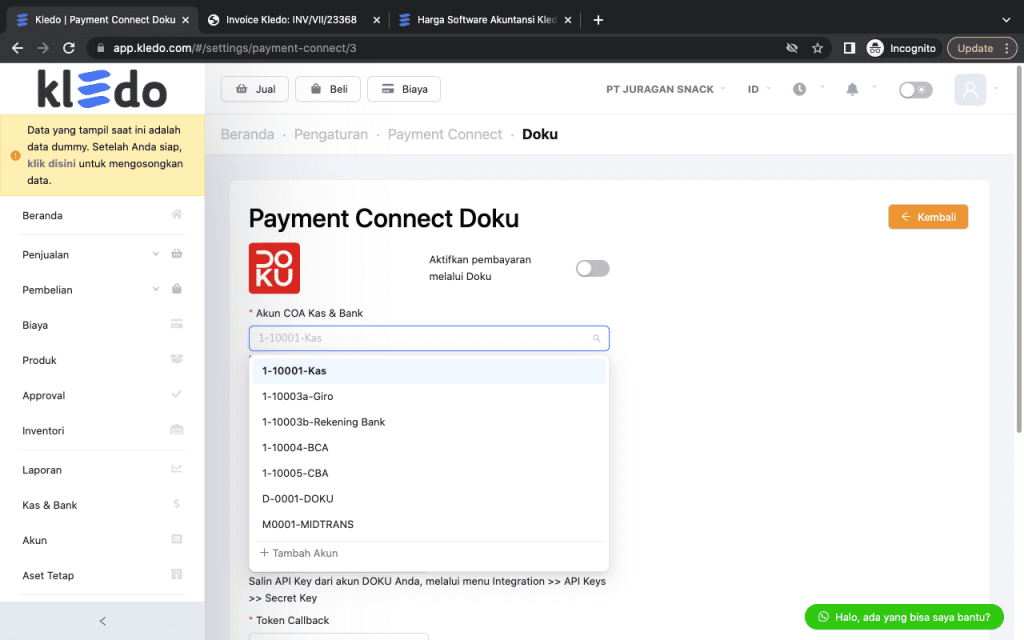The width and height of the screenshot is (1024, 640).
Task: Click the Laporan chart icon in sidebar
Action: [176, 469]
